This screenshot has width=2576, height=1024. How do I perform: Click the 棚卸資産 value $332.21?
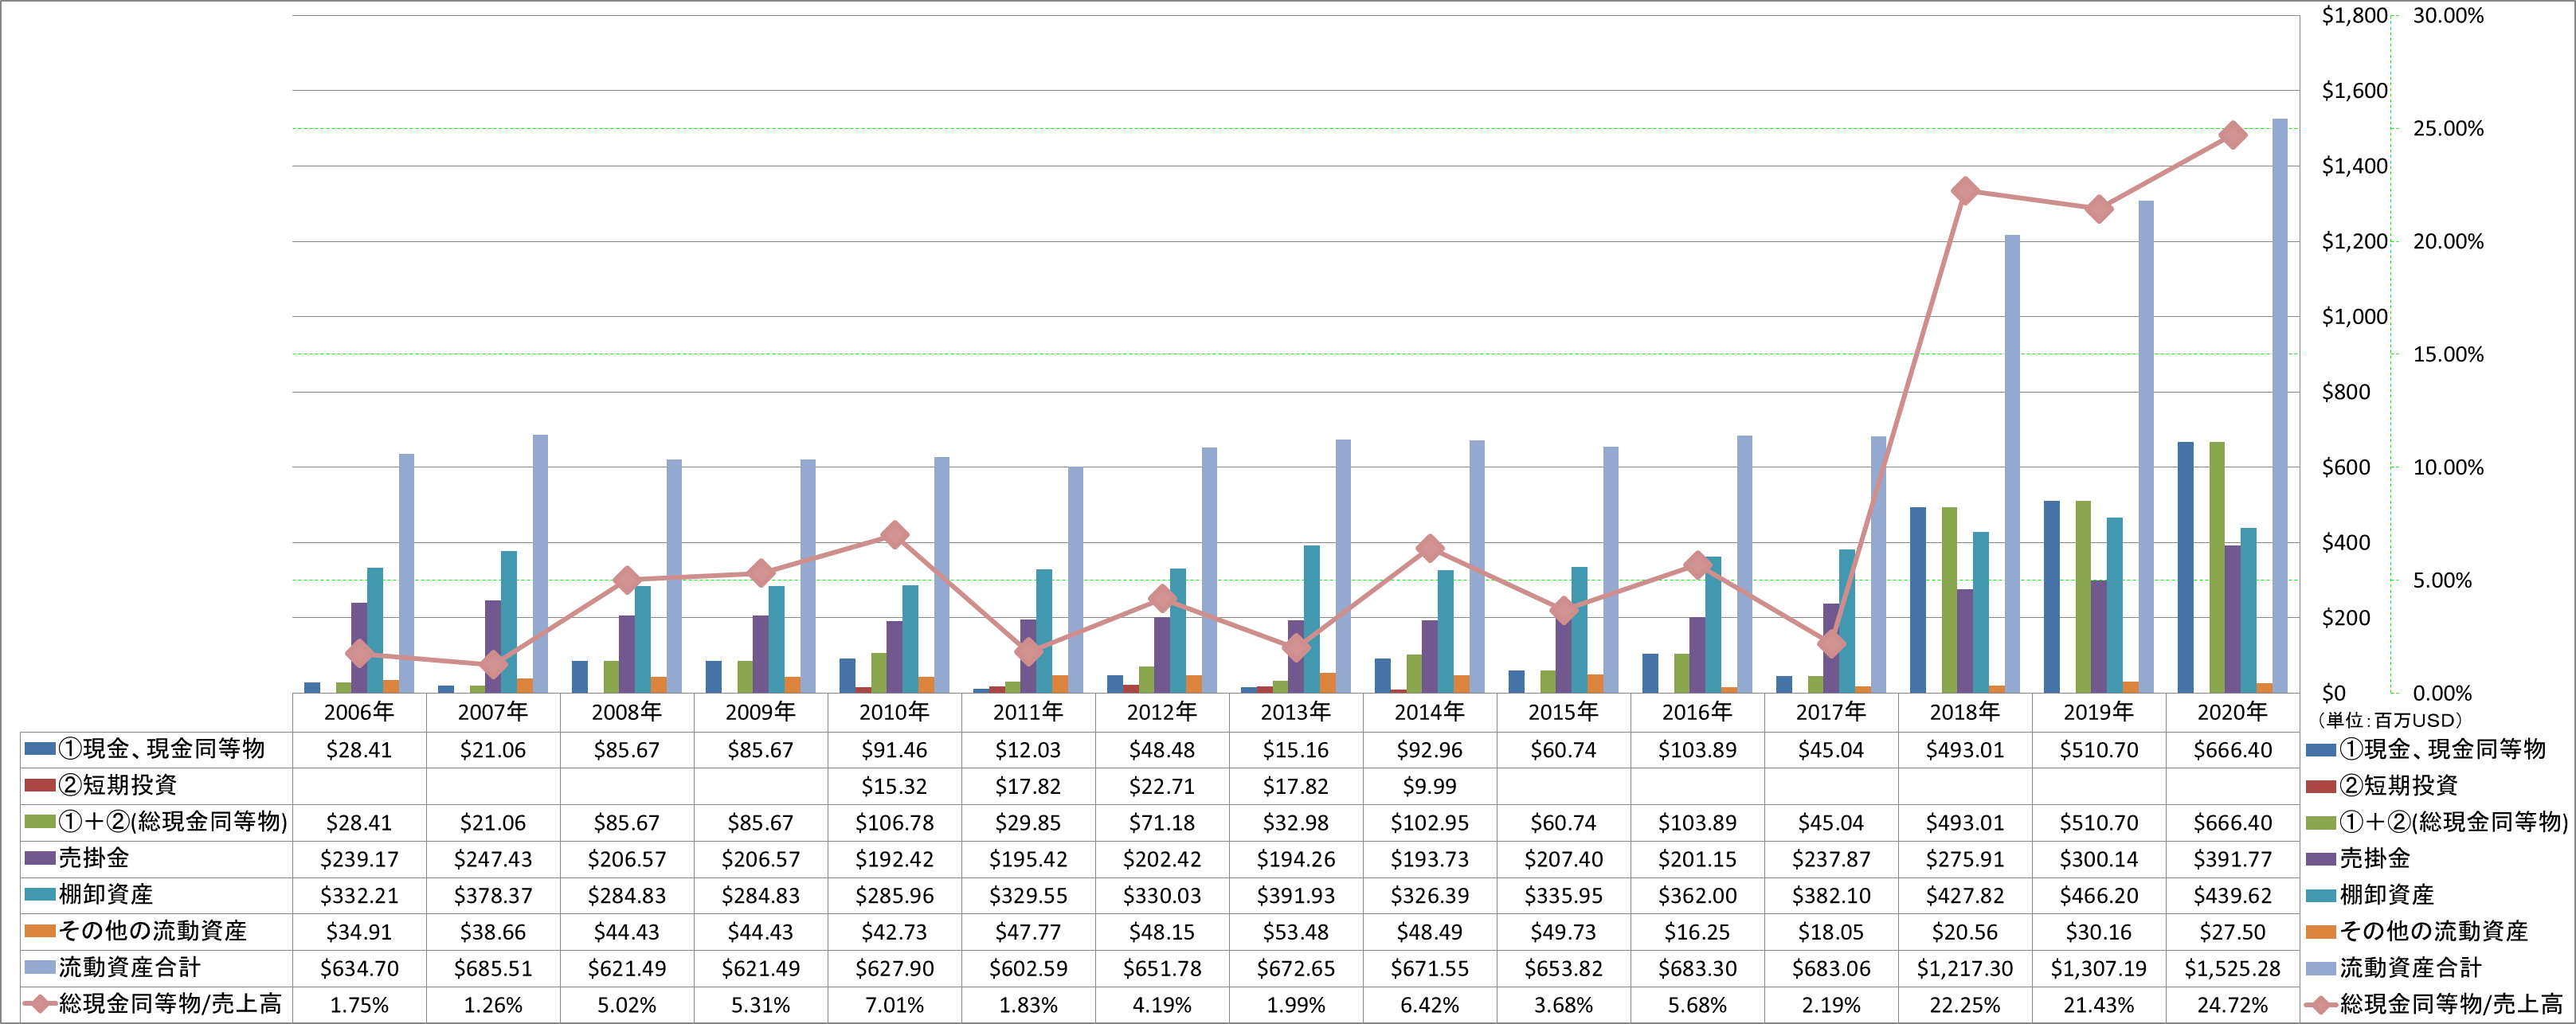[x=359, y=895]
